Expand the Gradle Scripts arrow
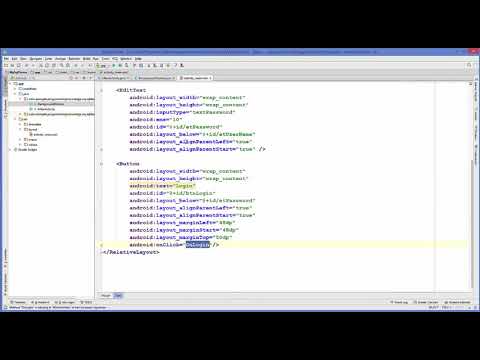Screen dimensions: 480x360 [11, 150]
